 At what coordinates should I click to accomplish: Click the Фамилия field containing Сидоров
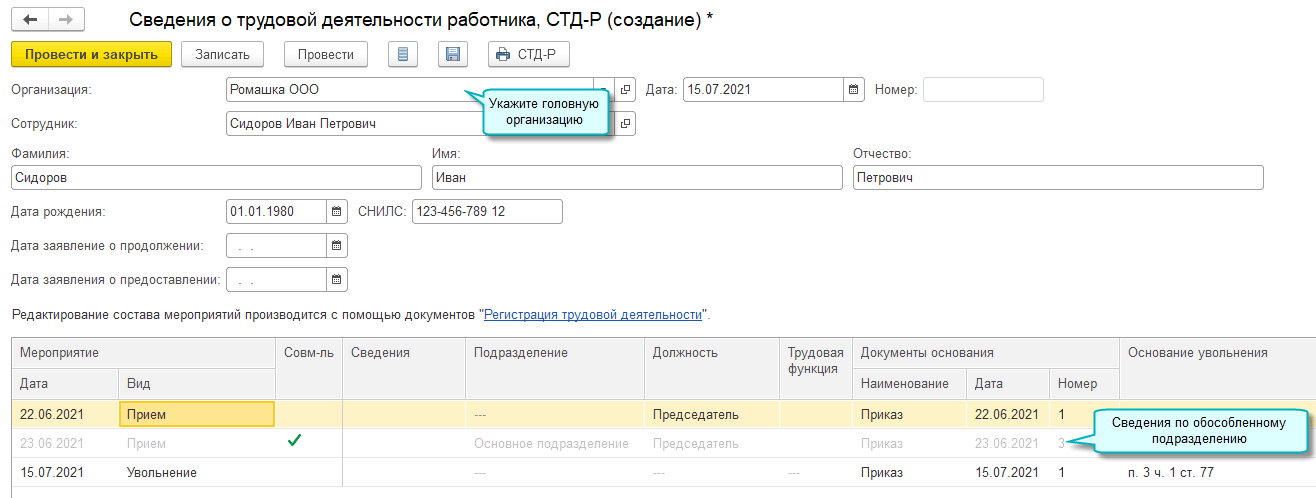pos(216,178)
